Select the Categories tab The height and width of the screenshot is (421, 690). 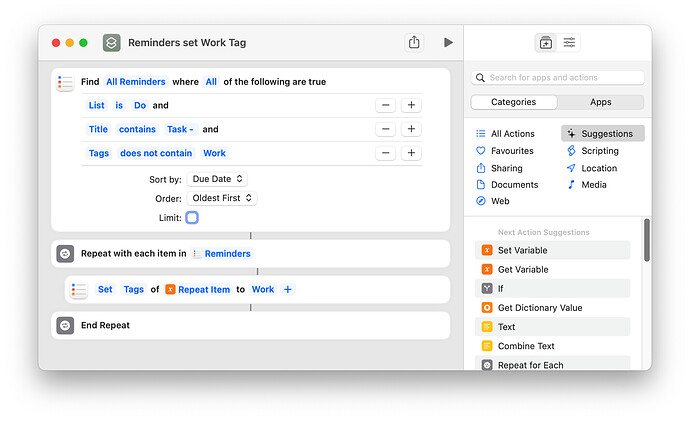(x=514, y=102)
